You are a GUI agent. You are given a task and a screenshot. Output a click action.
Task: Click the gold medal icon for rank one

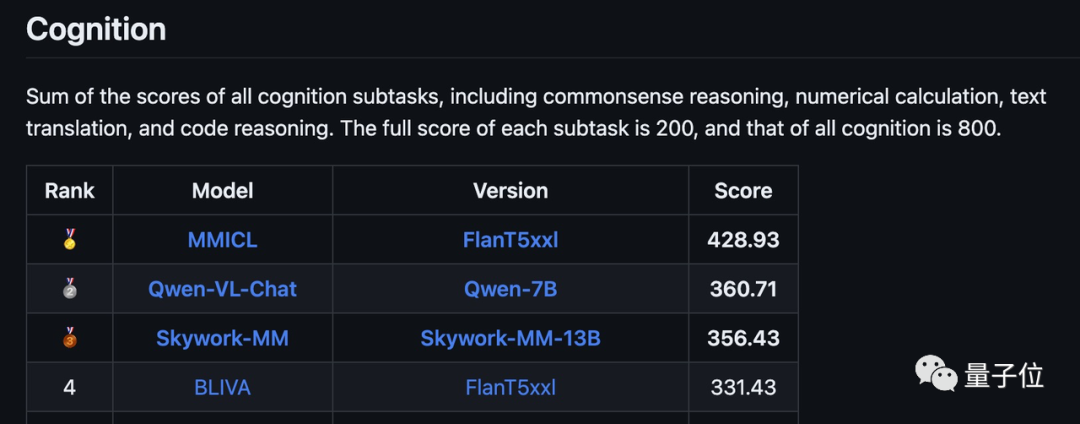pos(70,240)
